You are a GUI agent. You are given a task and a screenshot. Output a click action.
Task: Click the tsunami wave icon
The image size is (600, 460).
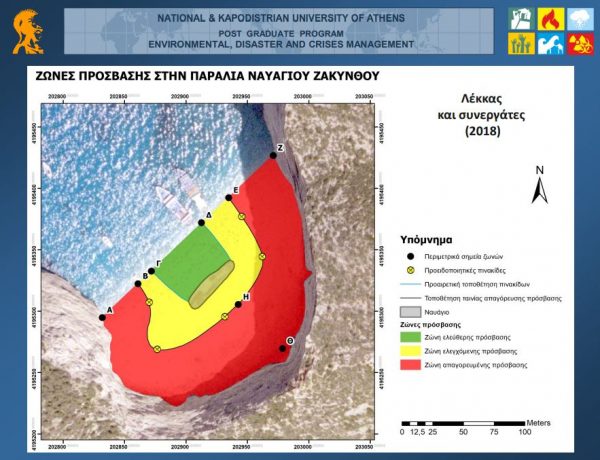click(549, 43)
